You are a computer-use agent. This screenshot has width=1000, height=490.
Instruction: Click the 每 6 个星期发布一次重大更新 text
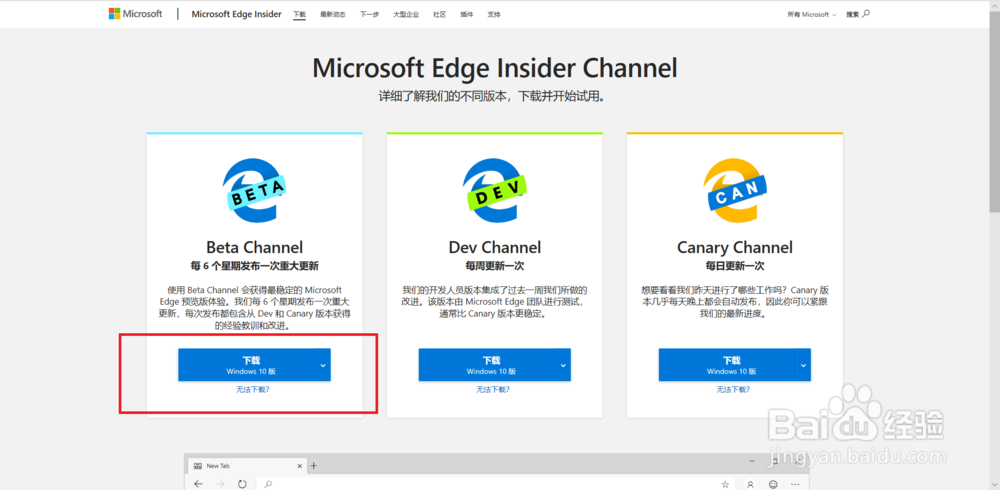pos(254,266)
